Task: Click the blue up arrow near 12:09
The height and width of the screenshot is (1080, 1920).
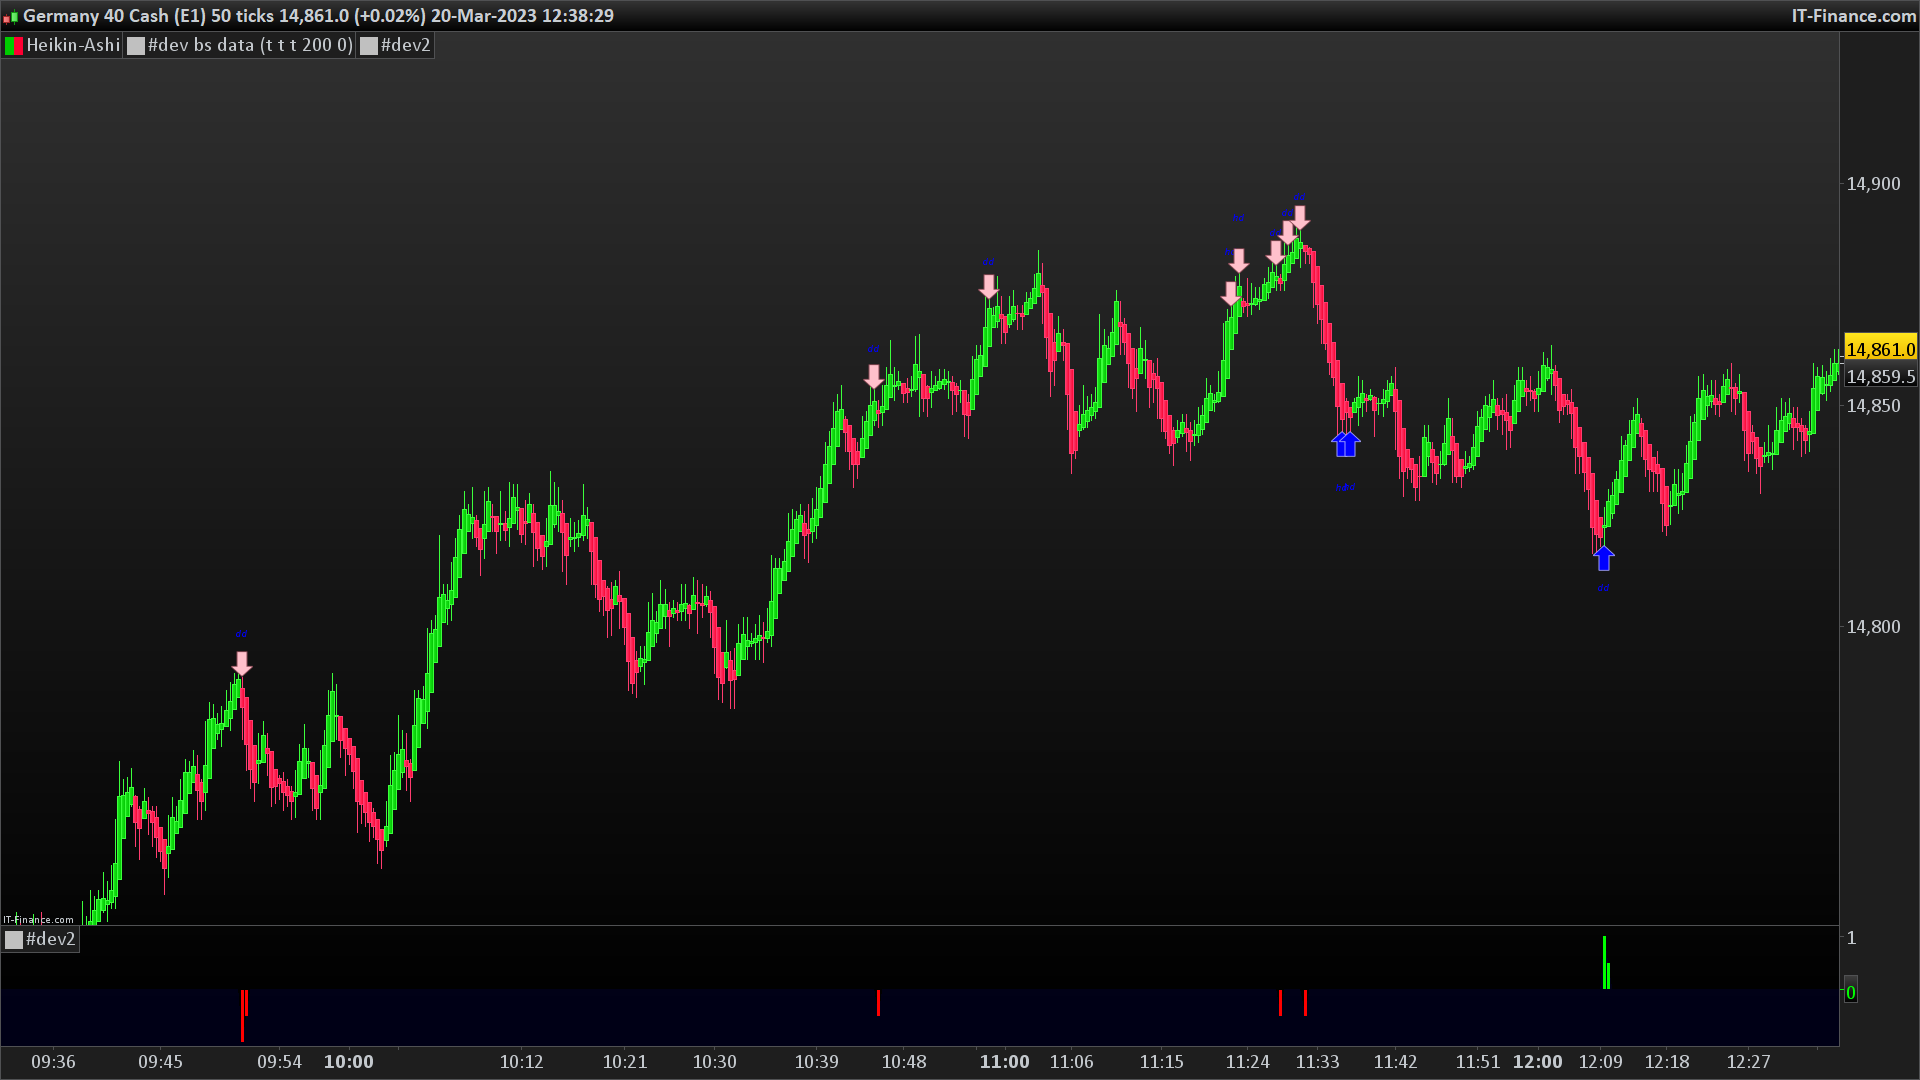Action: pos(1604,558)
